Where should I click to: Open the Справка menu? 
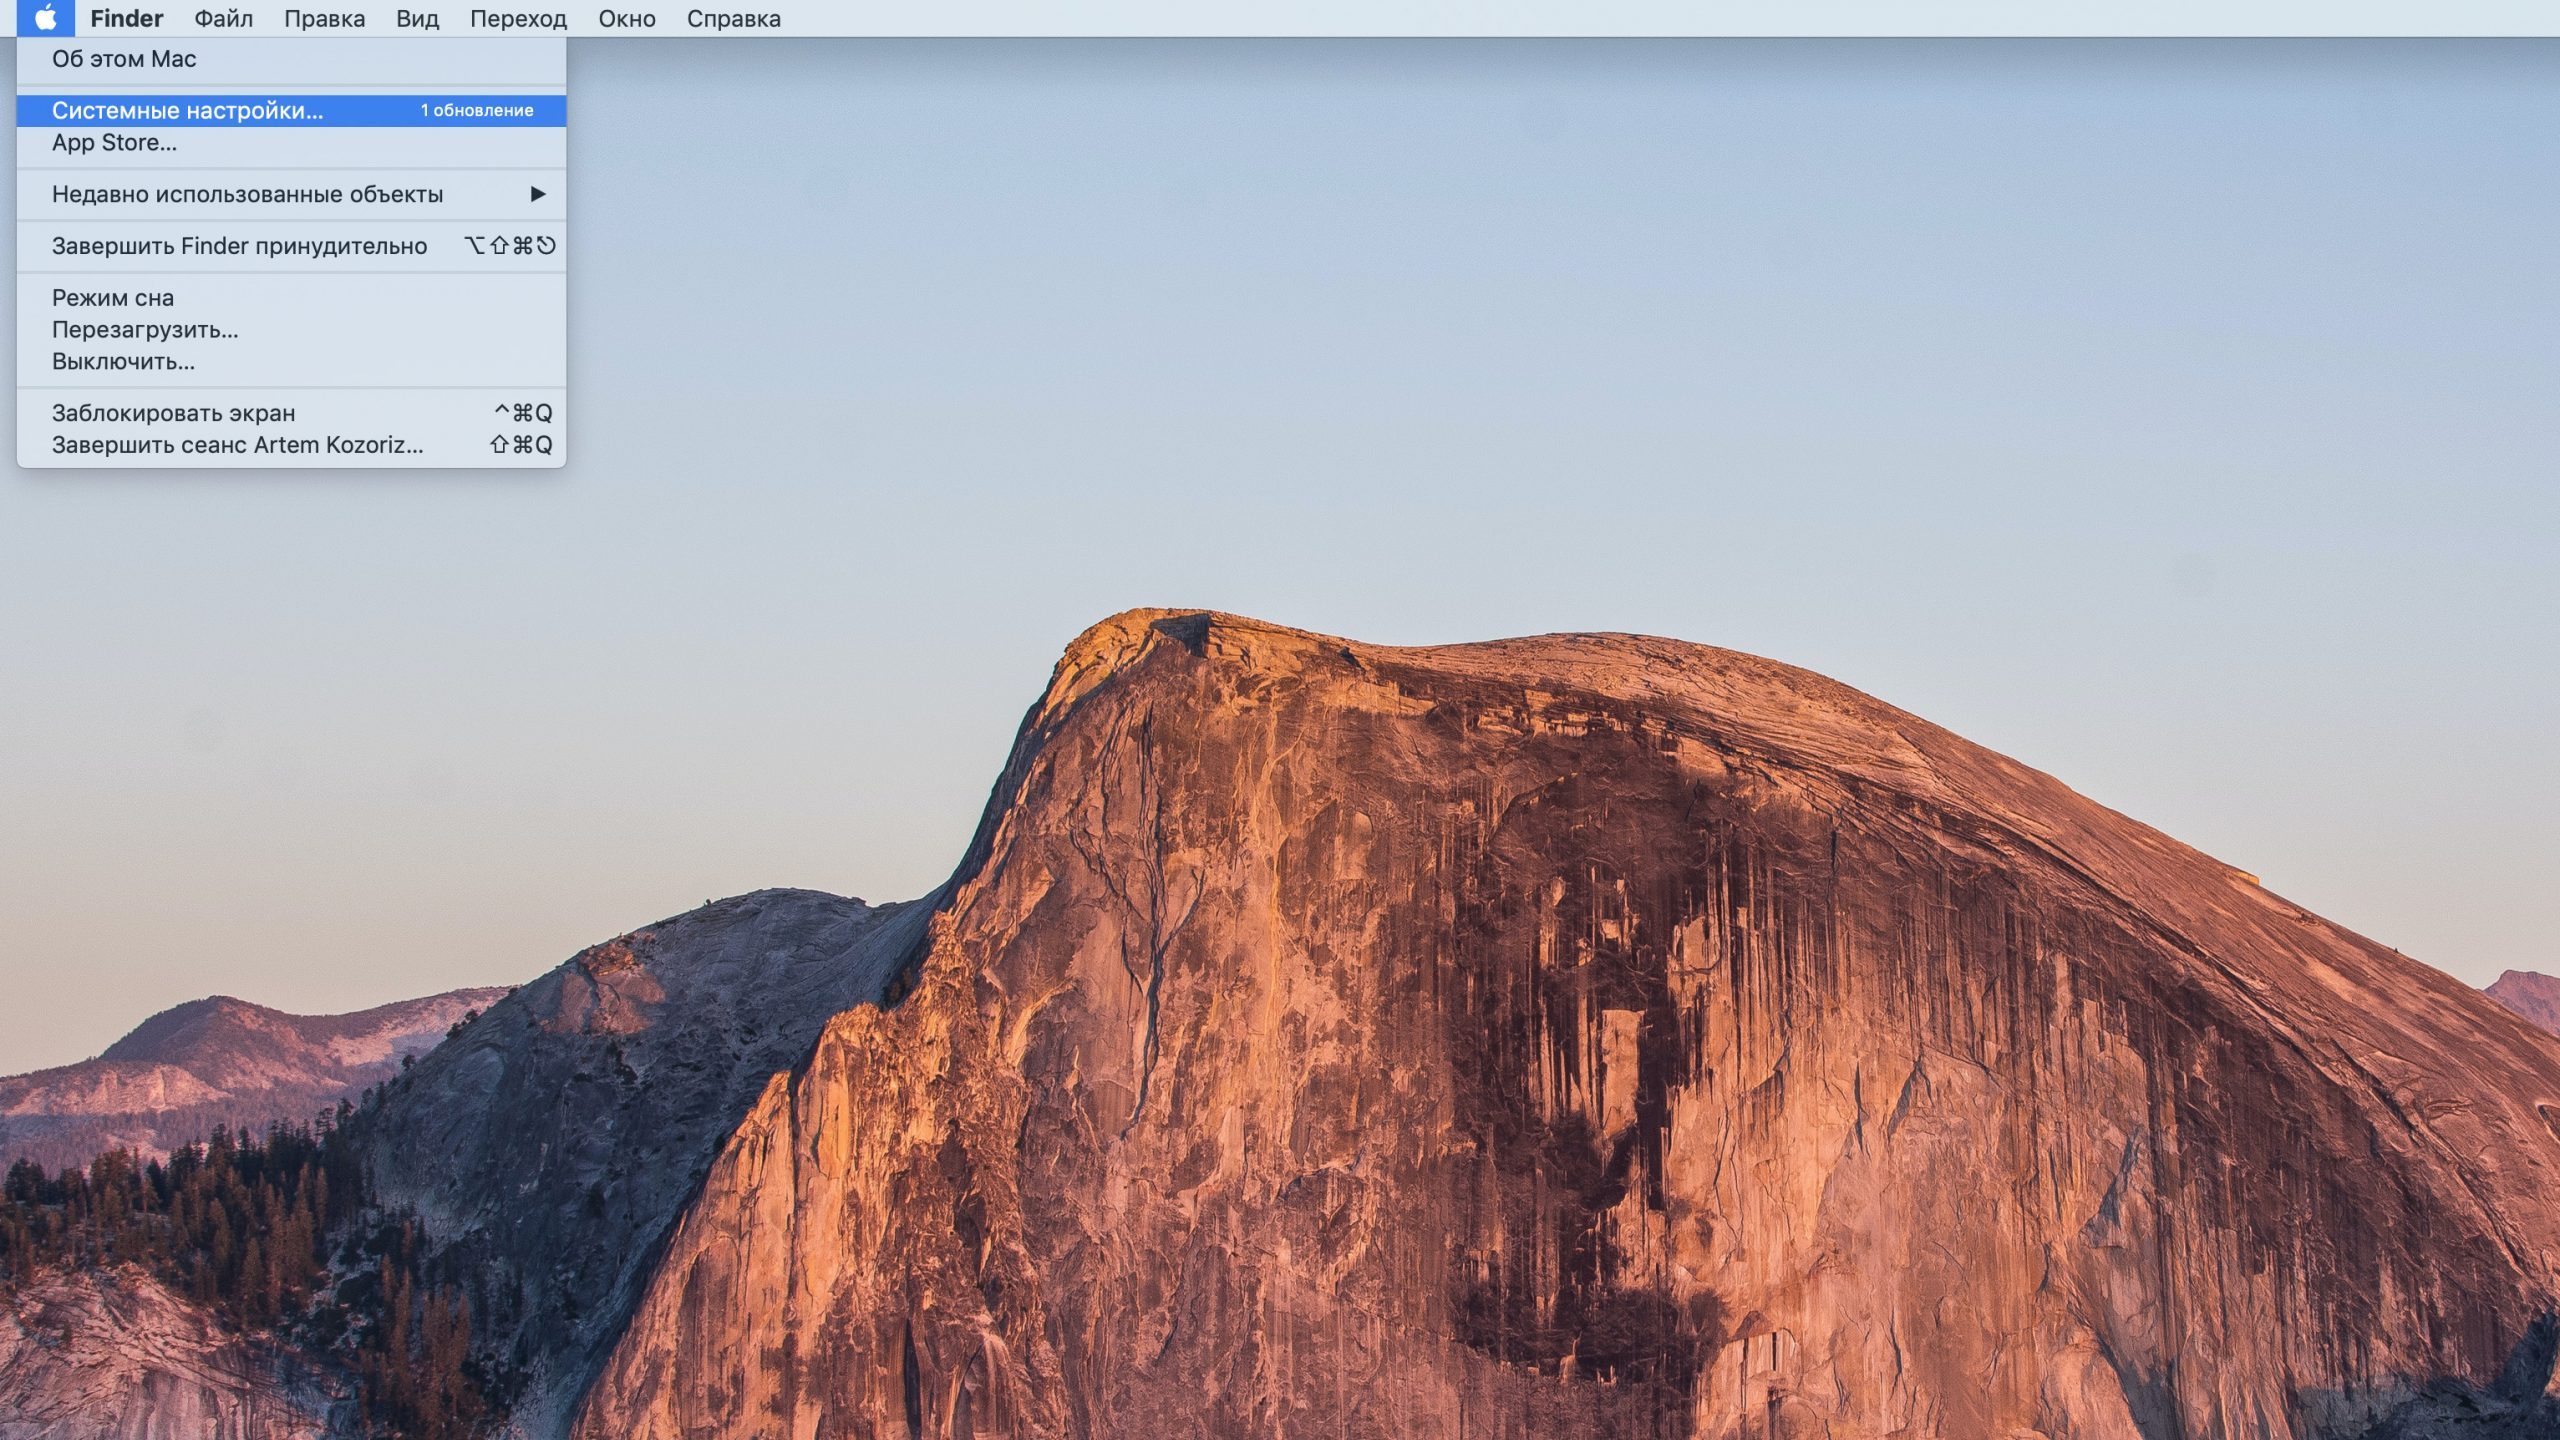point(733,18)
